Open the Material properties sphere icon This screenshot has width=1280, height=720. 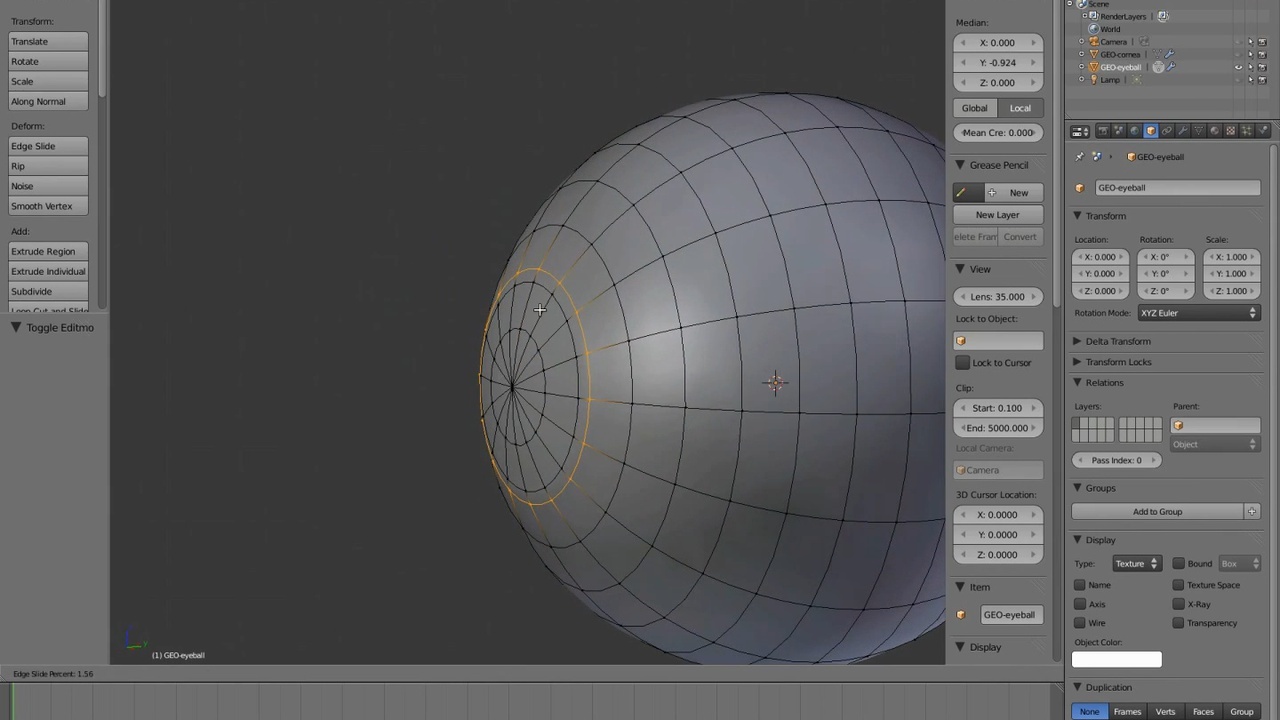coord(1215,131)
